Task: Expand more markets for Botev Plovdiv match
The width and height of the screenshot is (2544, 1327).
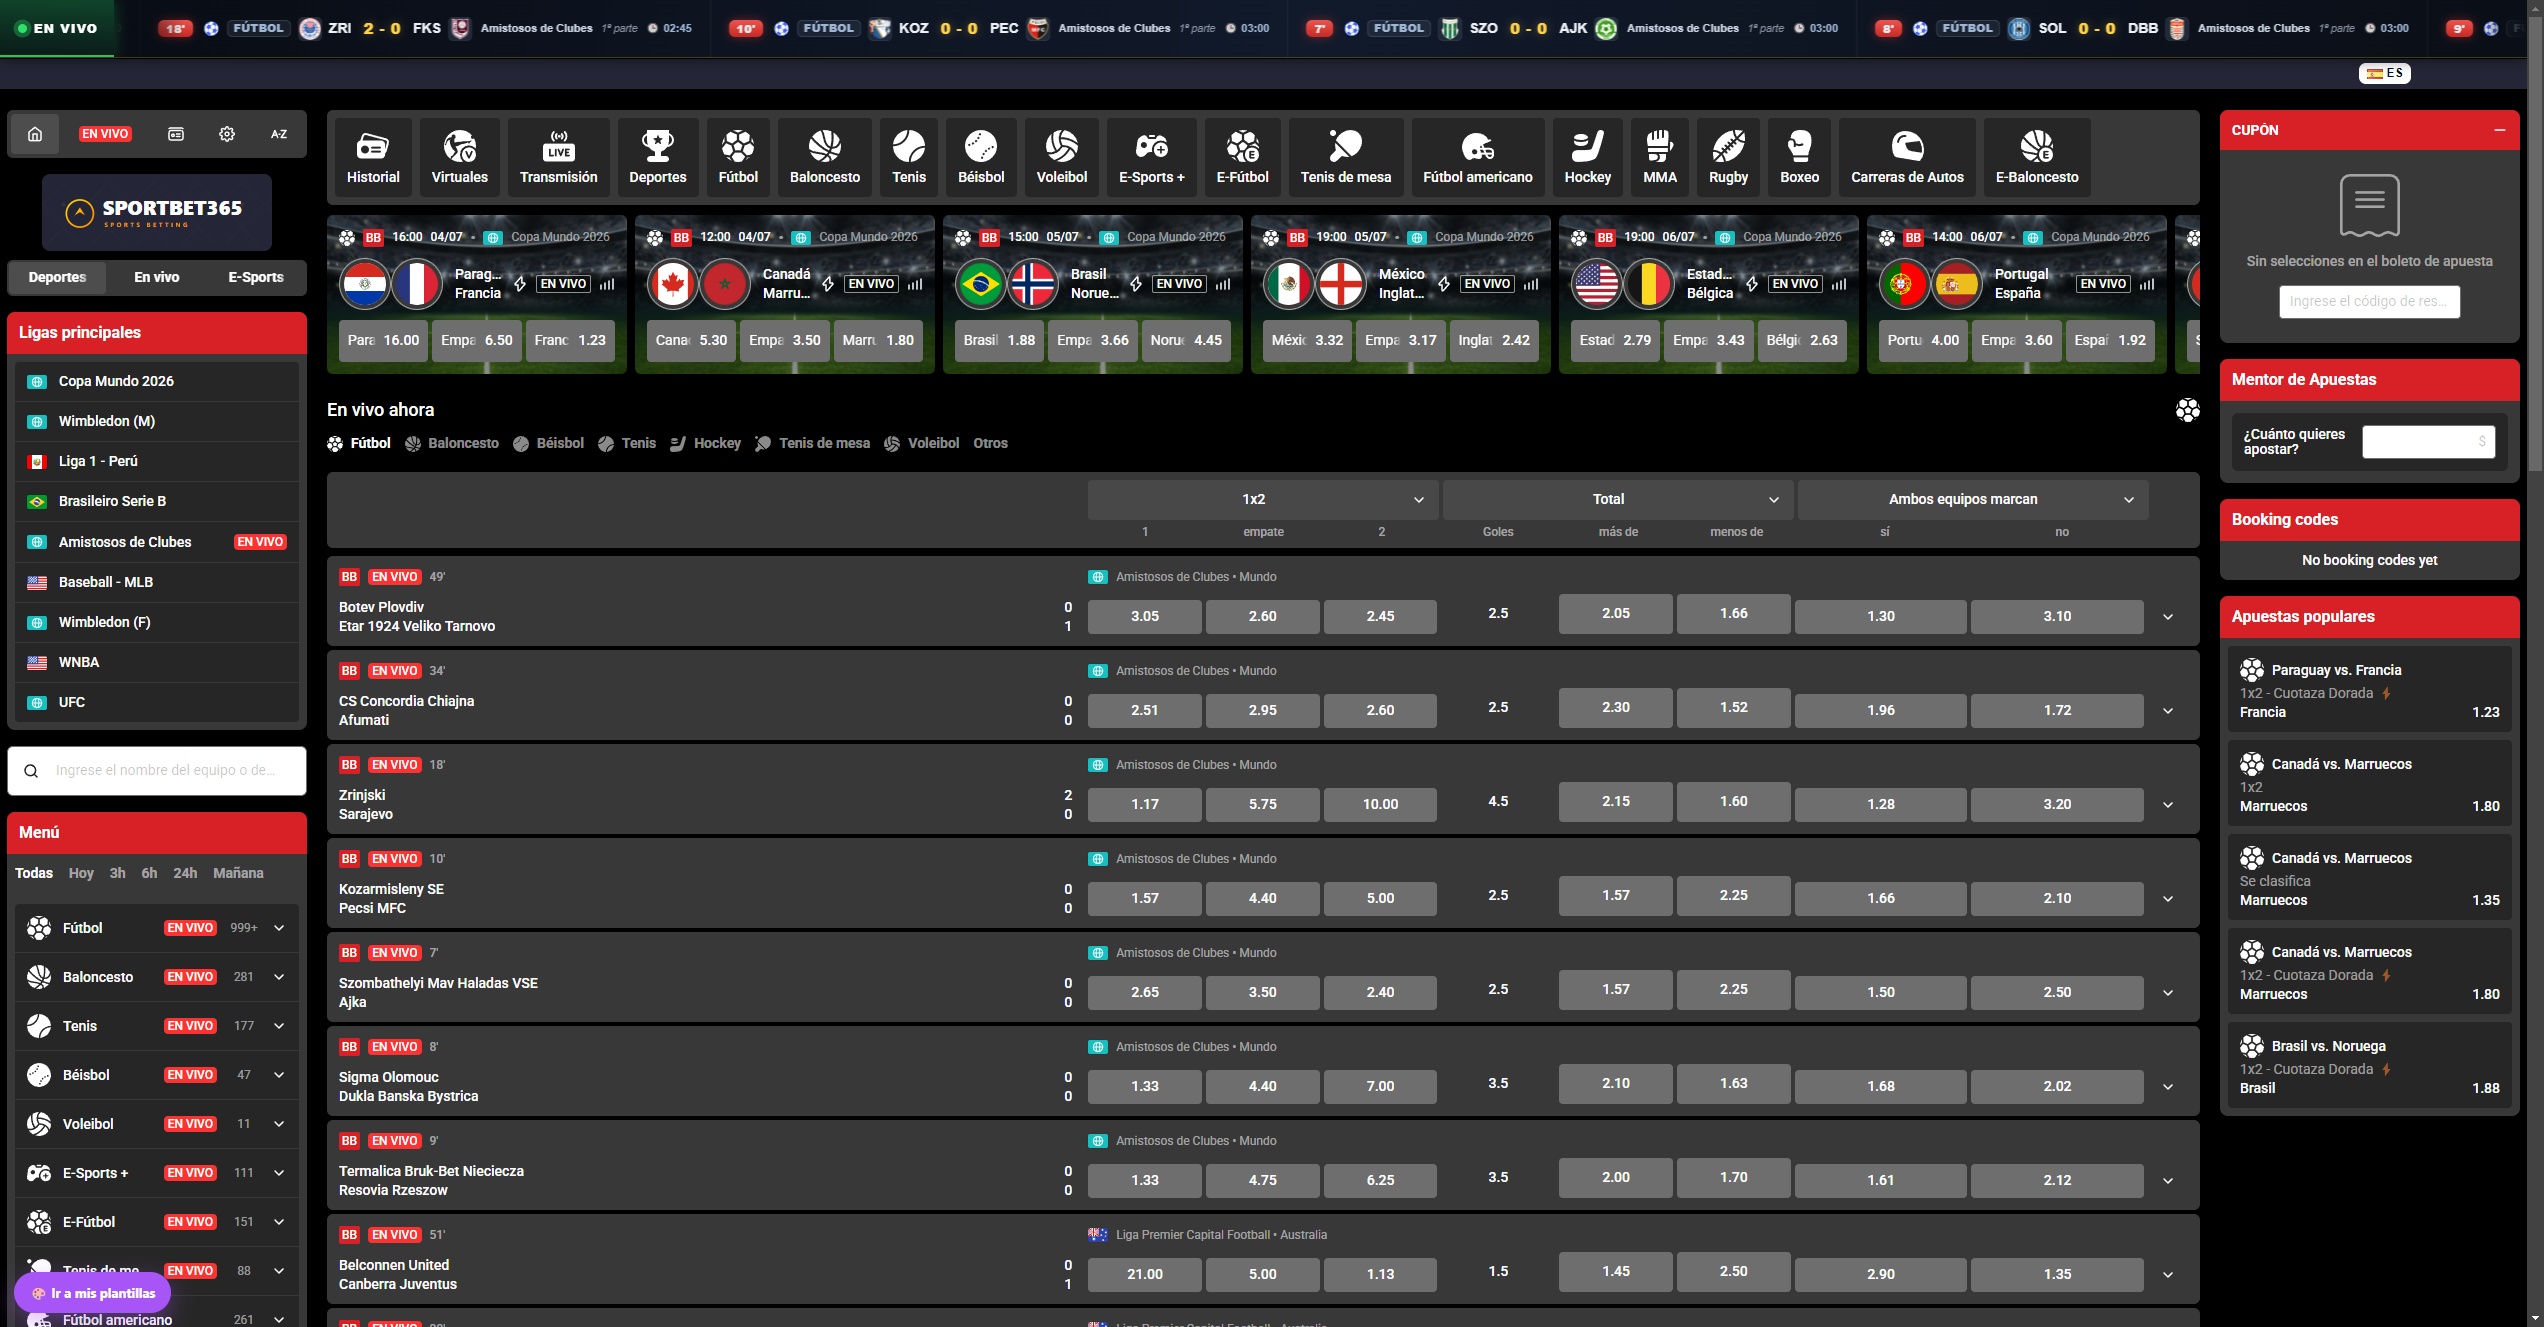Action: coord(2168,617)
